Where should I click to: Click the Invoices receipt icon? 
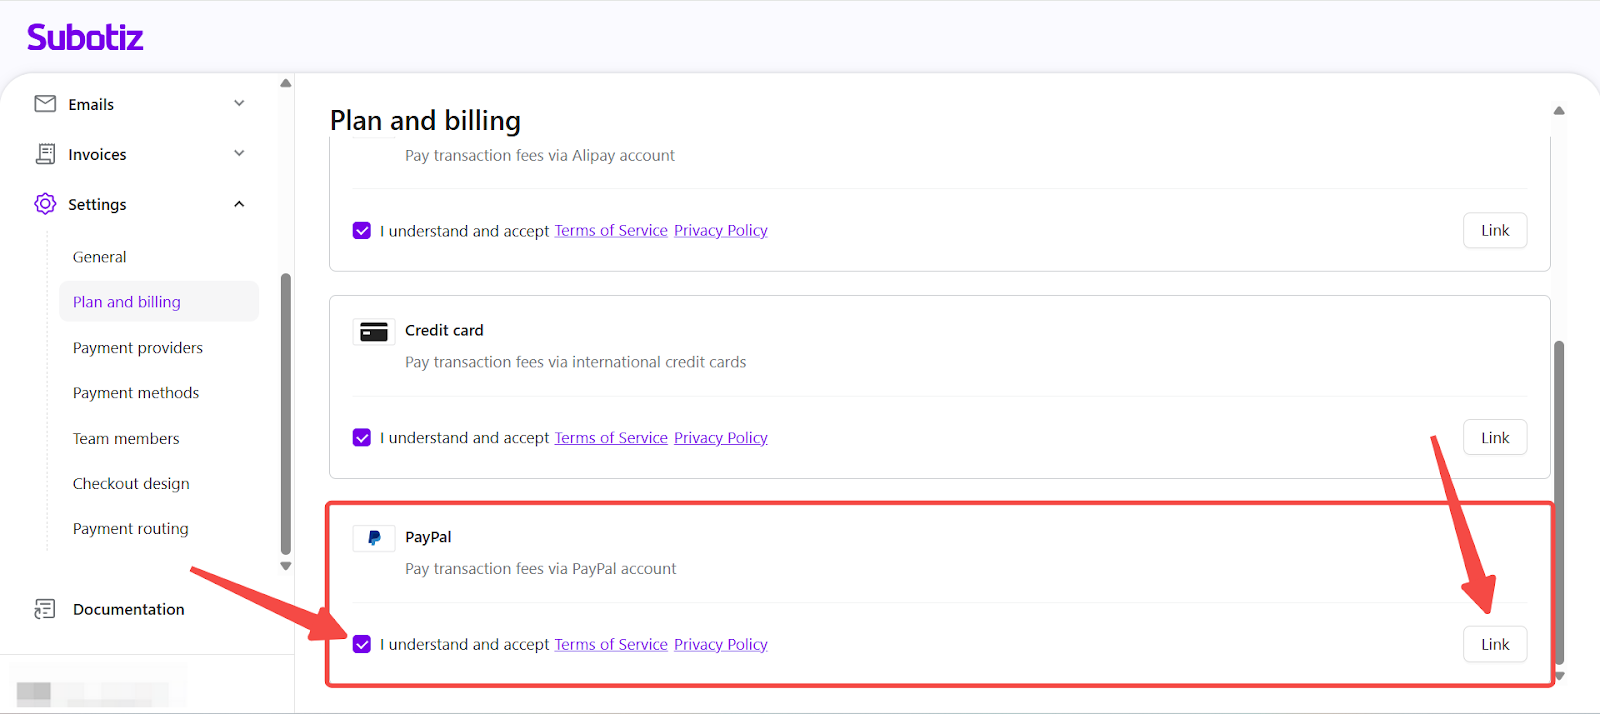pos(45,154)
